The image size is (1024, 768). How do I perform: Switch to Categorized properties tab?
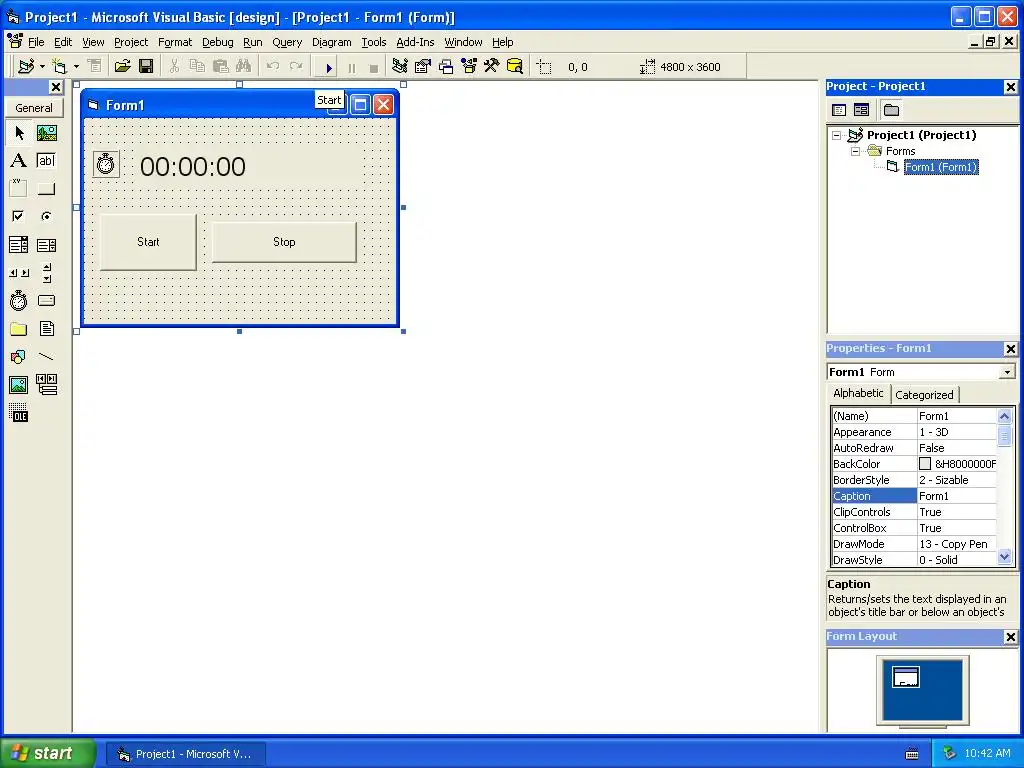coord(924,394)
